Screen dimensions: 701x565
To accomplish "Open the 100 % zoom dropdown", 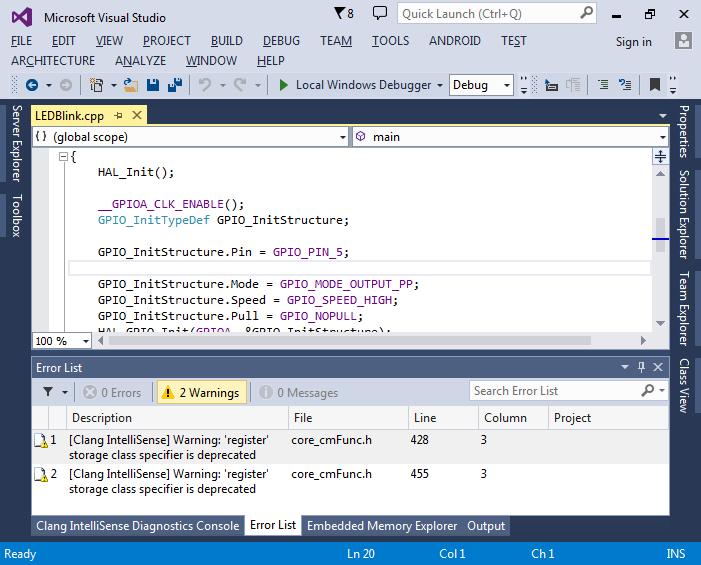I will [x=86, y=341].
